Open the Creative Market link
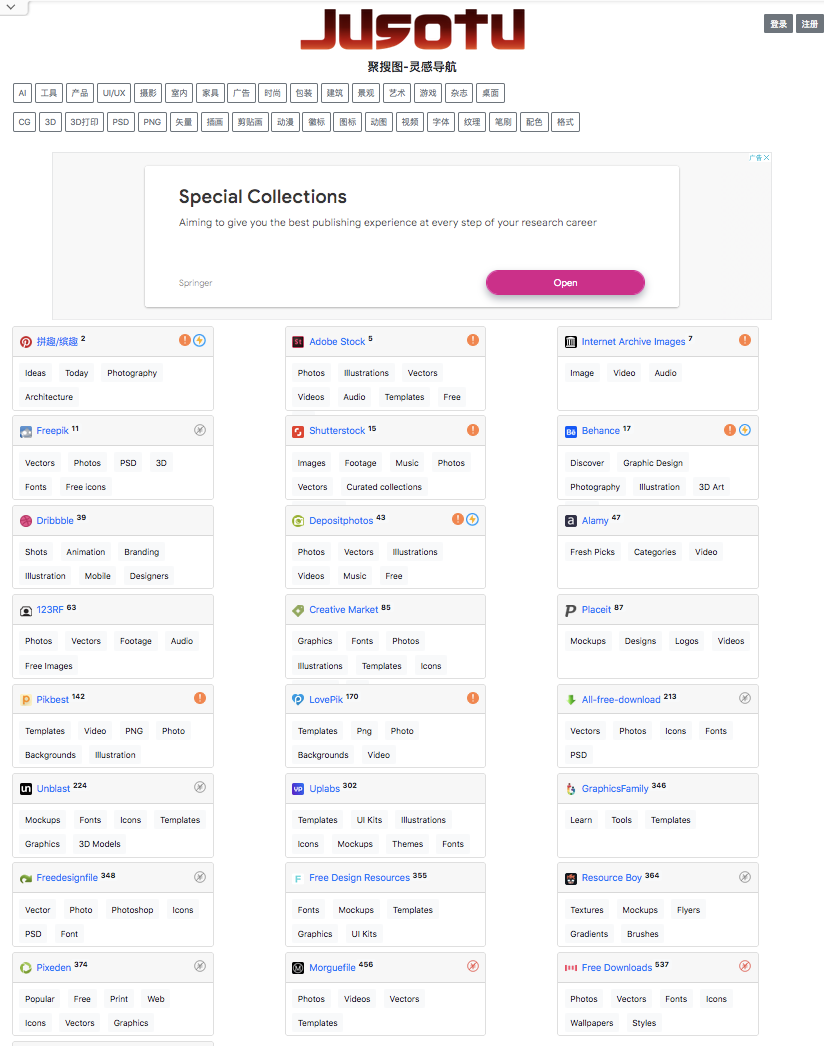Screen dimensions: 824x1046 click(344, 610)
